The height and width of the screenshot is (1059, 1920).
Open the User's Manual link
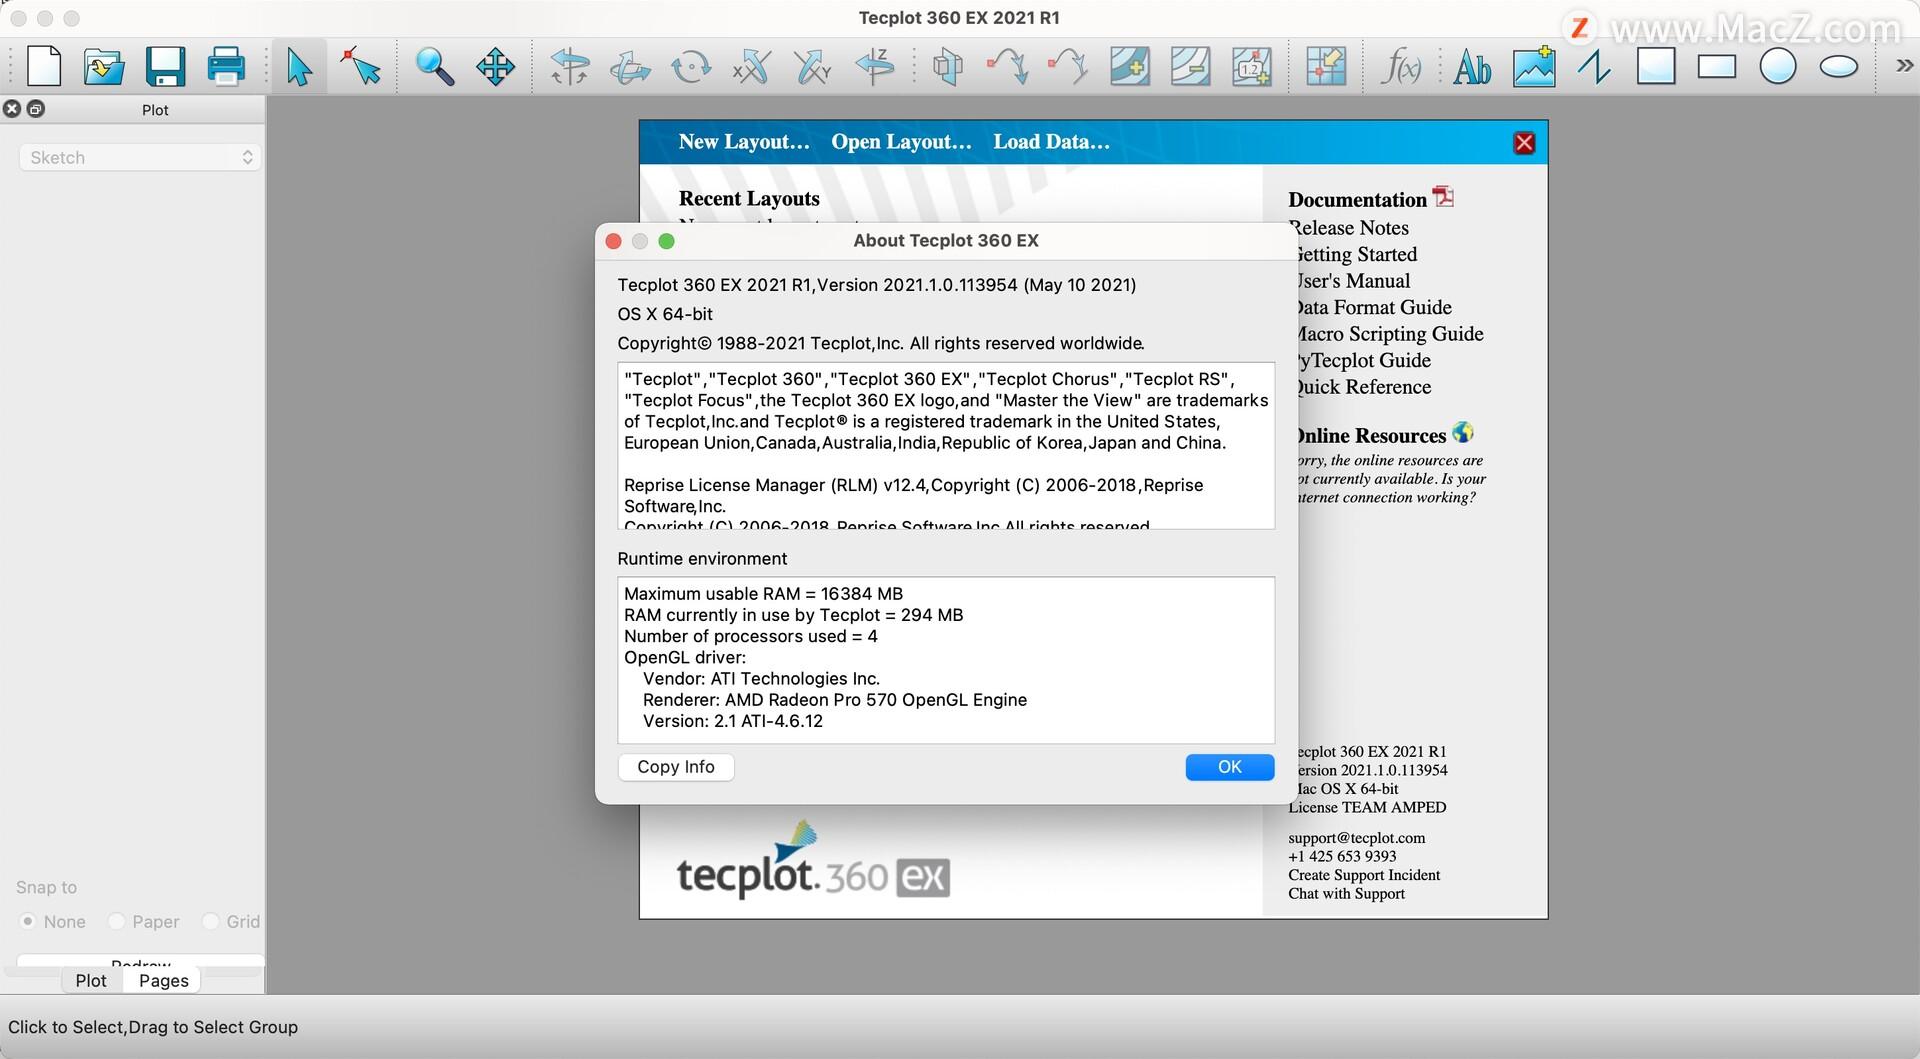point(1352,281)
